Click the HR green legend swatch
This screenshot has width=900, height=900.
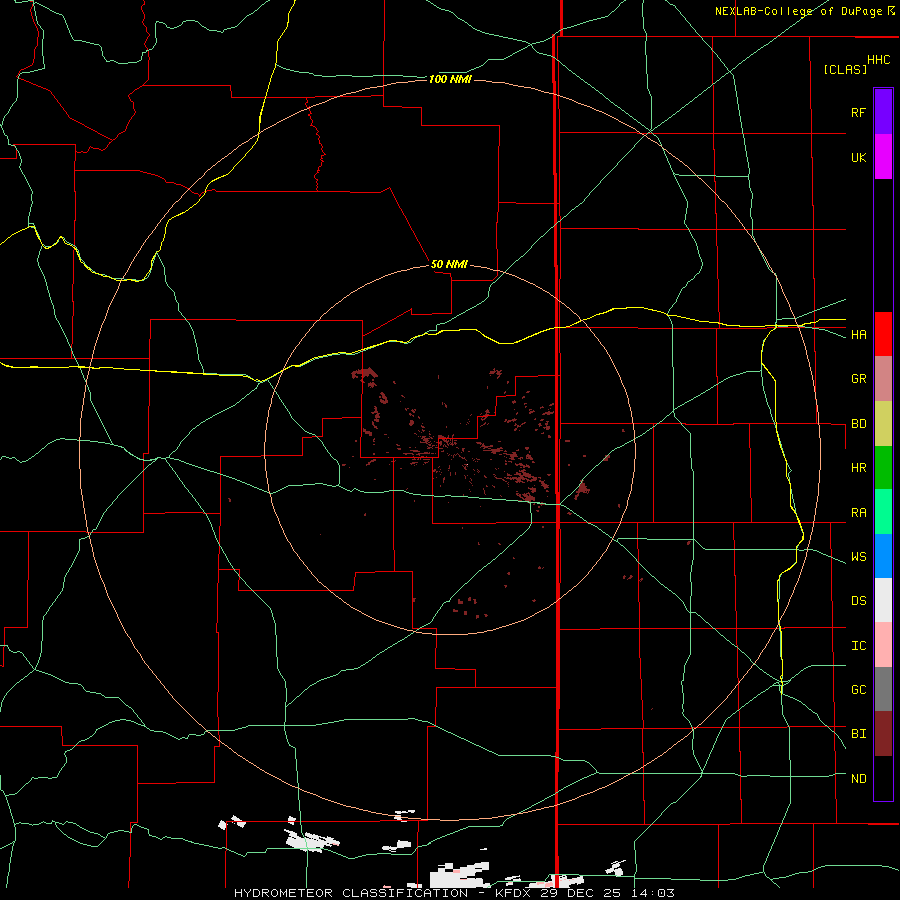pyautogui.click(x=883, y=468)
